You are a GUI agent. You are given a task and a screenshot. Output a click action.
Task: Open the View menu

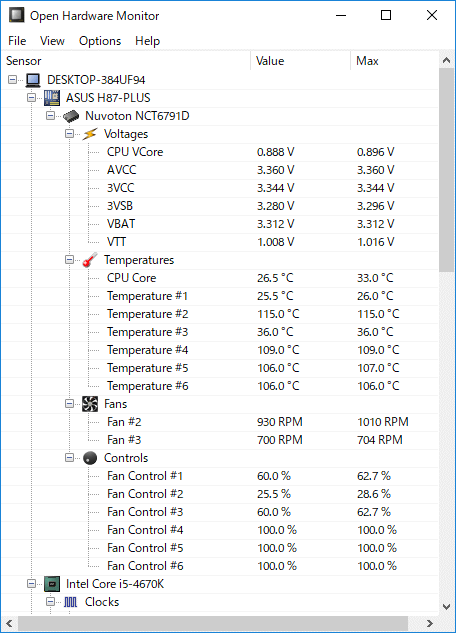tap(52, 41)
